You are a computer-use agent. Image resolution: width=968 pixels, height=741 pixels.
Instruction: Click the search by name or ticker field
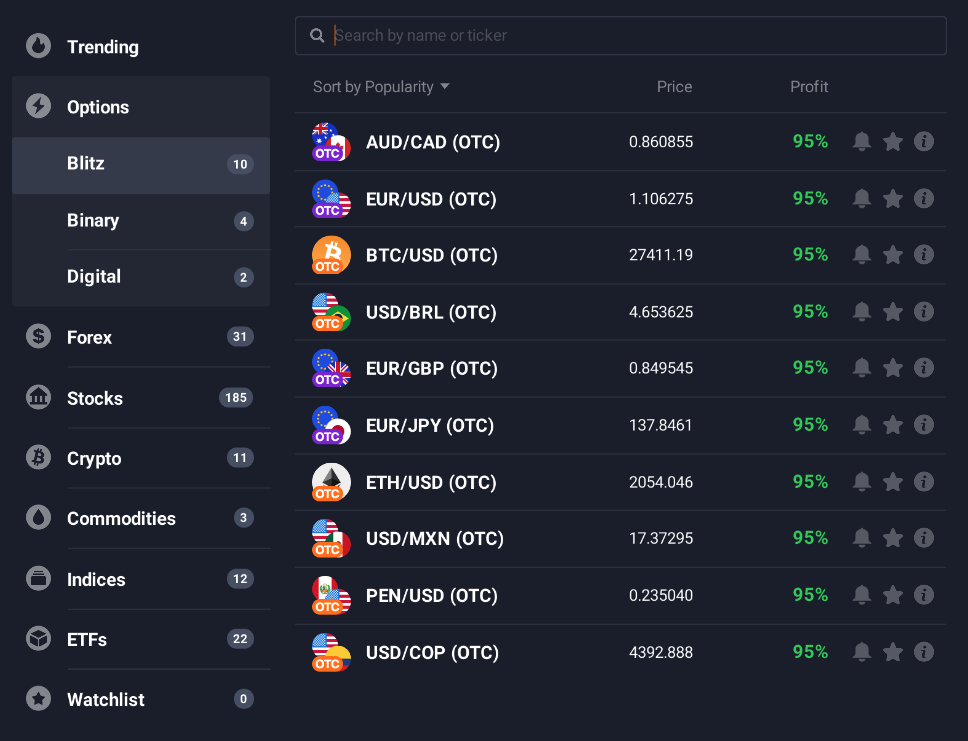pyautogui.click(x=620, y=35)
